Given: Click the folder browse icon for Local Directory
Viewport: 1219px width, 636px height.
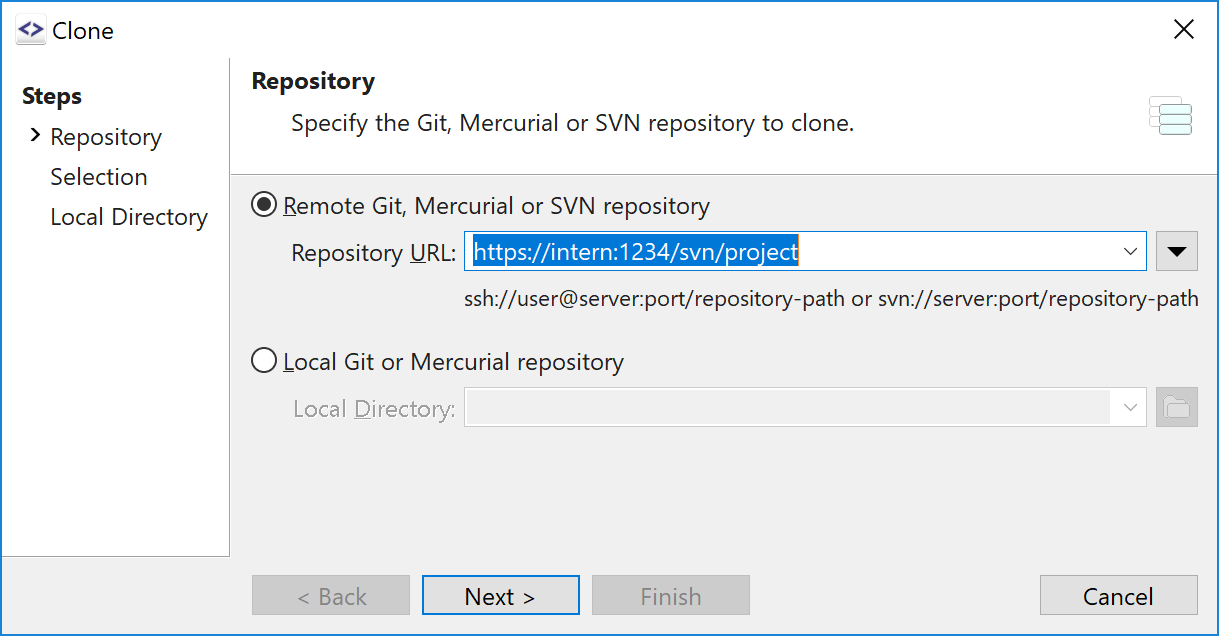Looking at the screenshot, I should [1176, 408].
